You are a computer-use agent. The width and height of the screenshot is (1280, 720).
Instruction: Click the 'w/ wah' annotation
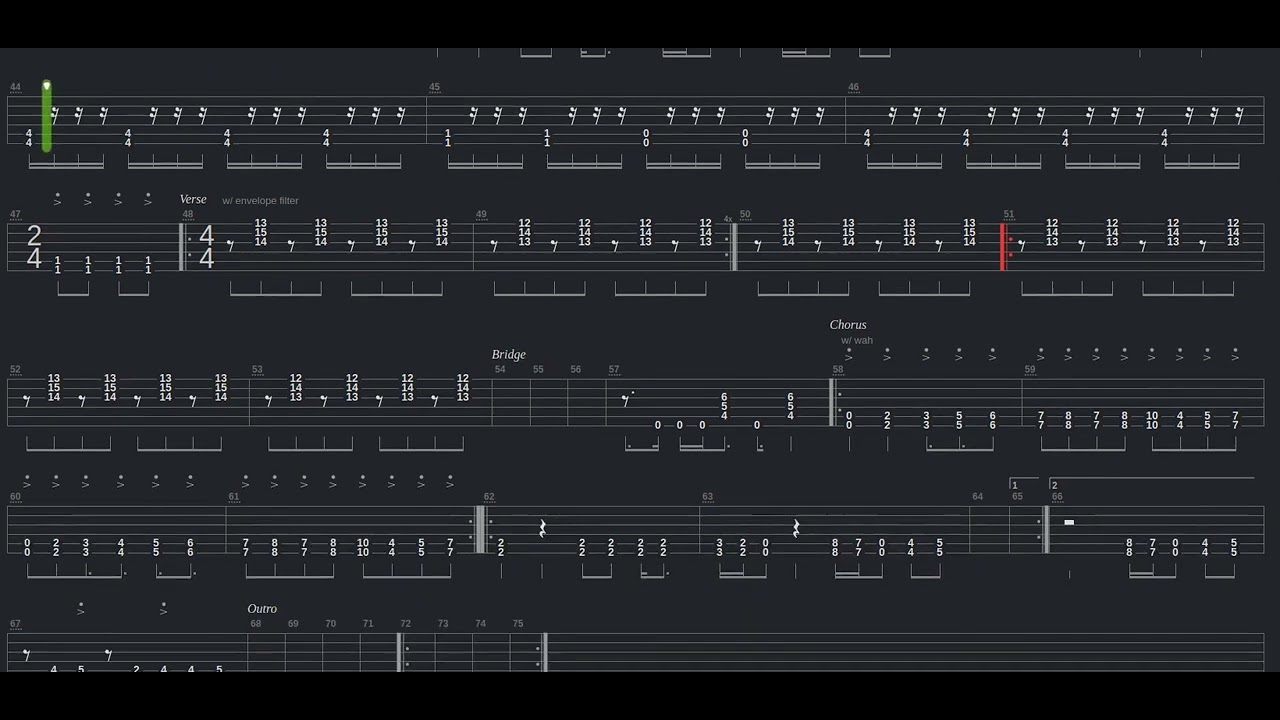(857, 340)
